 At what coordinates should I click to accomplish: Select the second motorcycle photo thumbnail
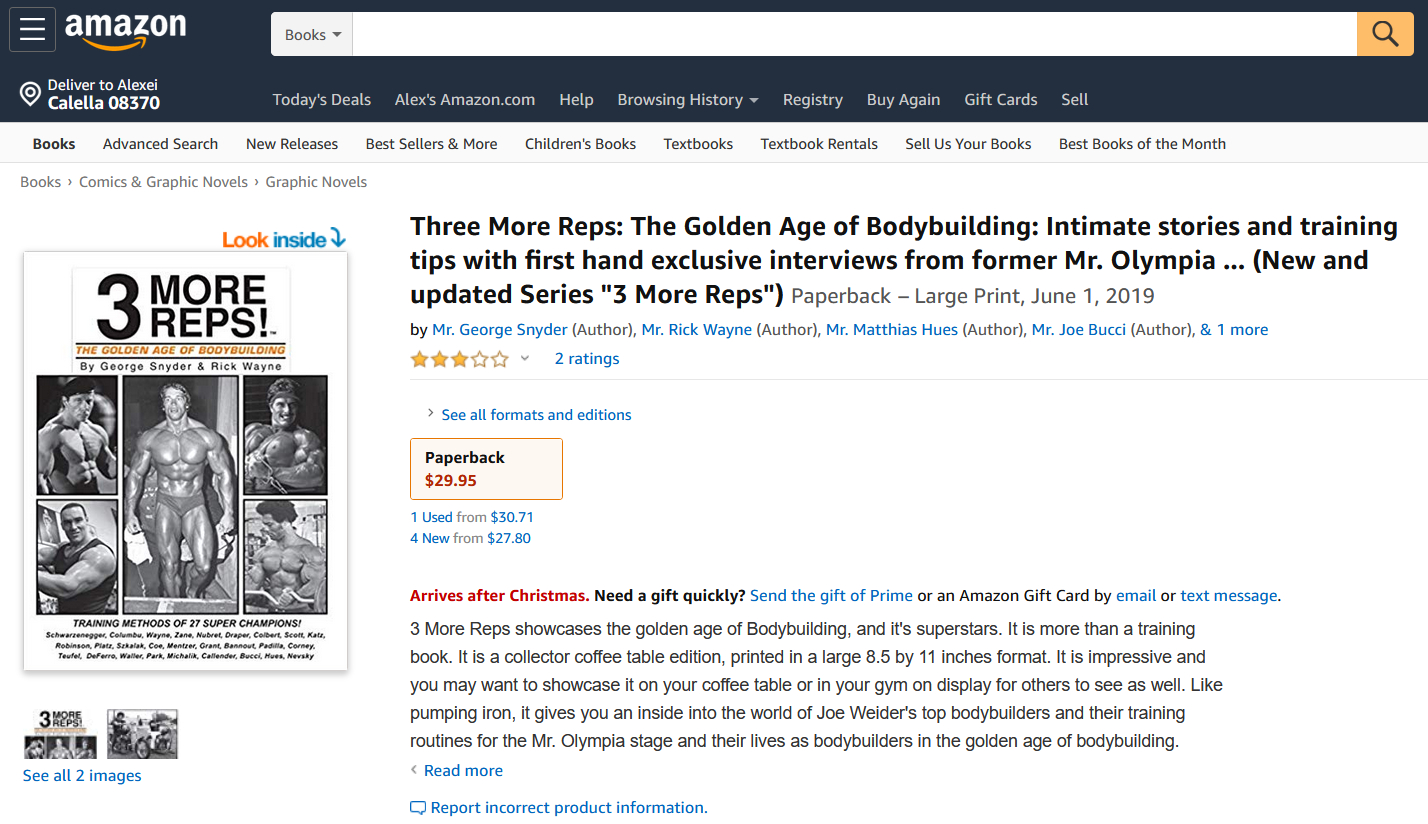pyautogui.click(x=142, y=734)
